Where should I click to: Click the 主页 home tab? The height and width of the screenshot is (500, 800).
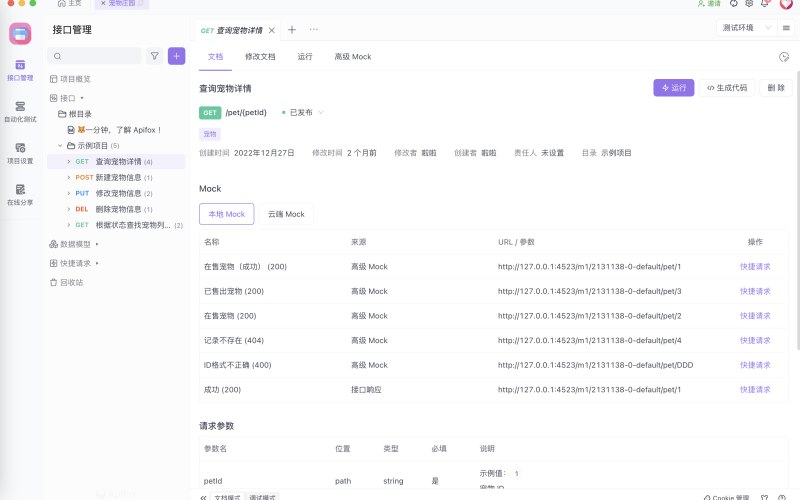69,3
